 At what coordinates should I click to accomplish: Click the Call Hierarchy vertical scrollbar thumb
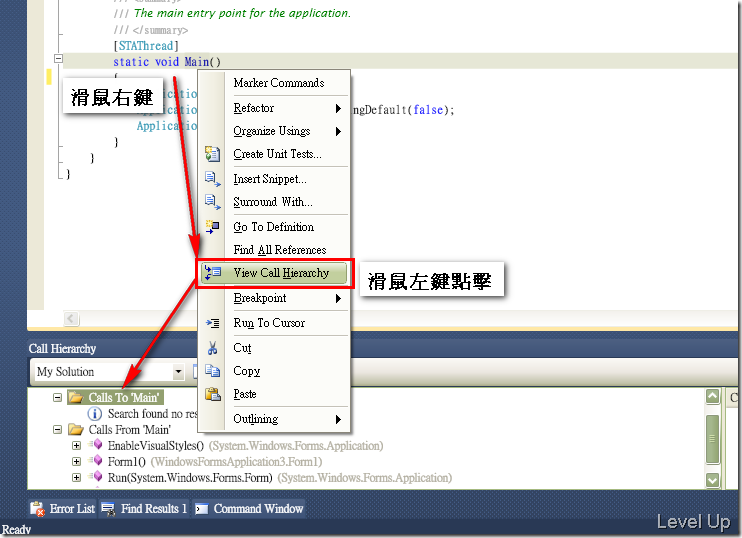point(713,439)
